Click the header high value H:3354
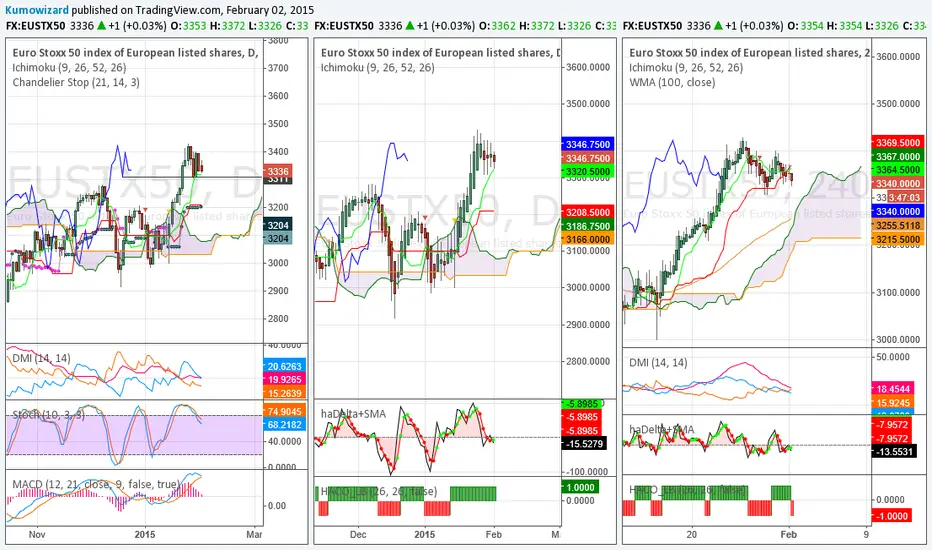This screenshot has width=932, height=550. coord(845,26)
